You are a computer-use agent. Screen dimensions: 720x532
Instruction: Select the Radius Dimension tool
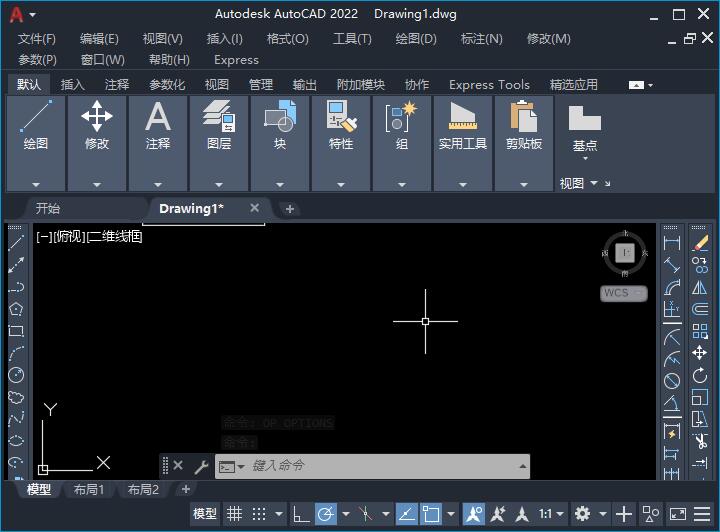pyautogui.click(x=672, y=338)
